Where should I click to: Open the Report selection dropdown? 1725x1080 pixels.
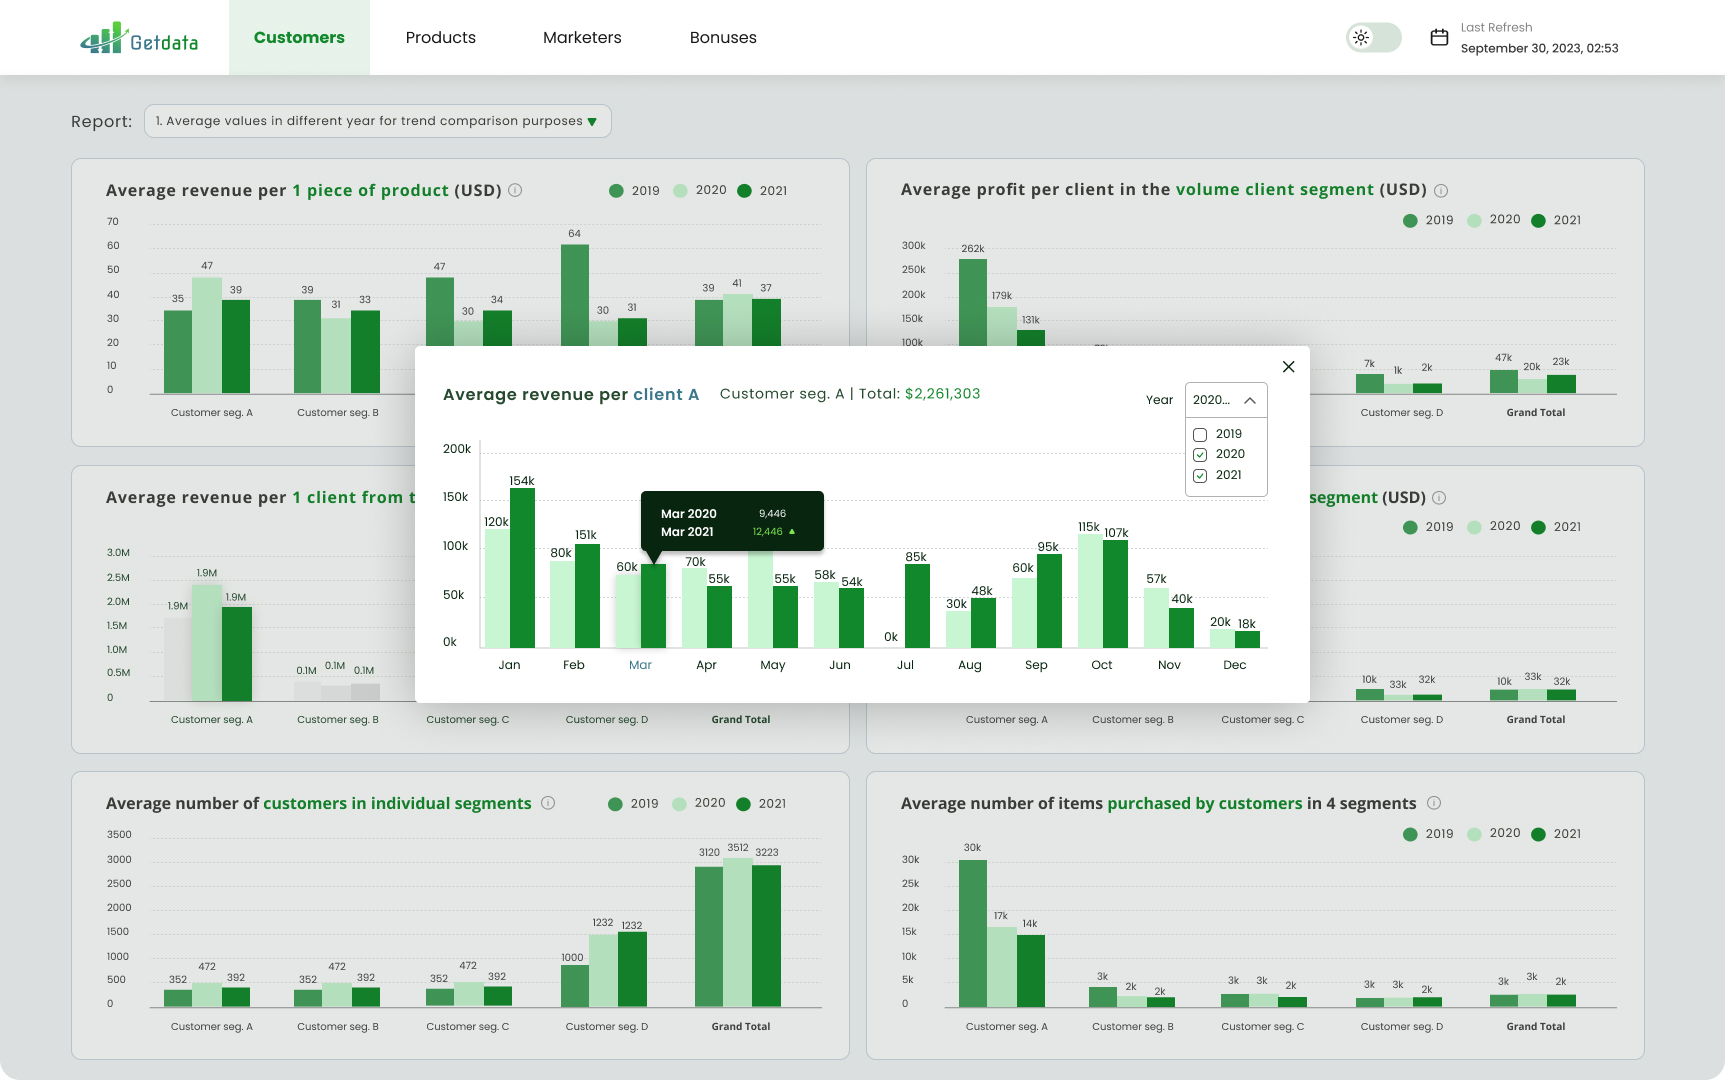coord(377,121)
